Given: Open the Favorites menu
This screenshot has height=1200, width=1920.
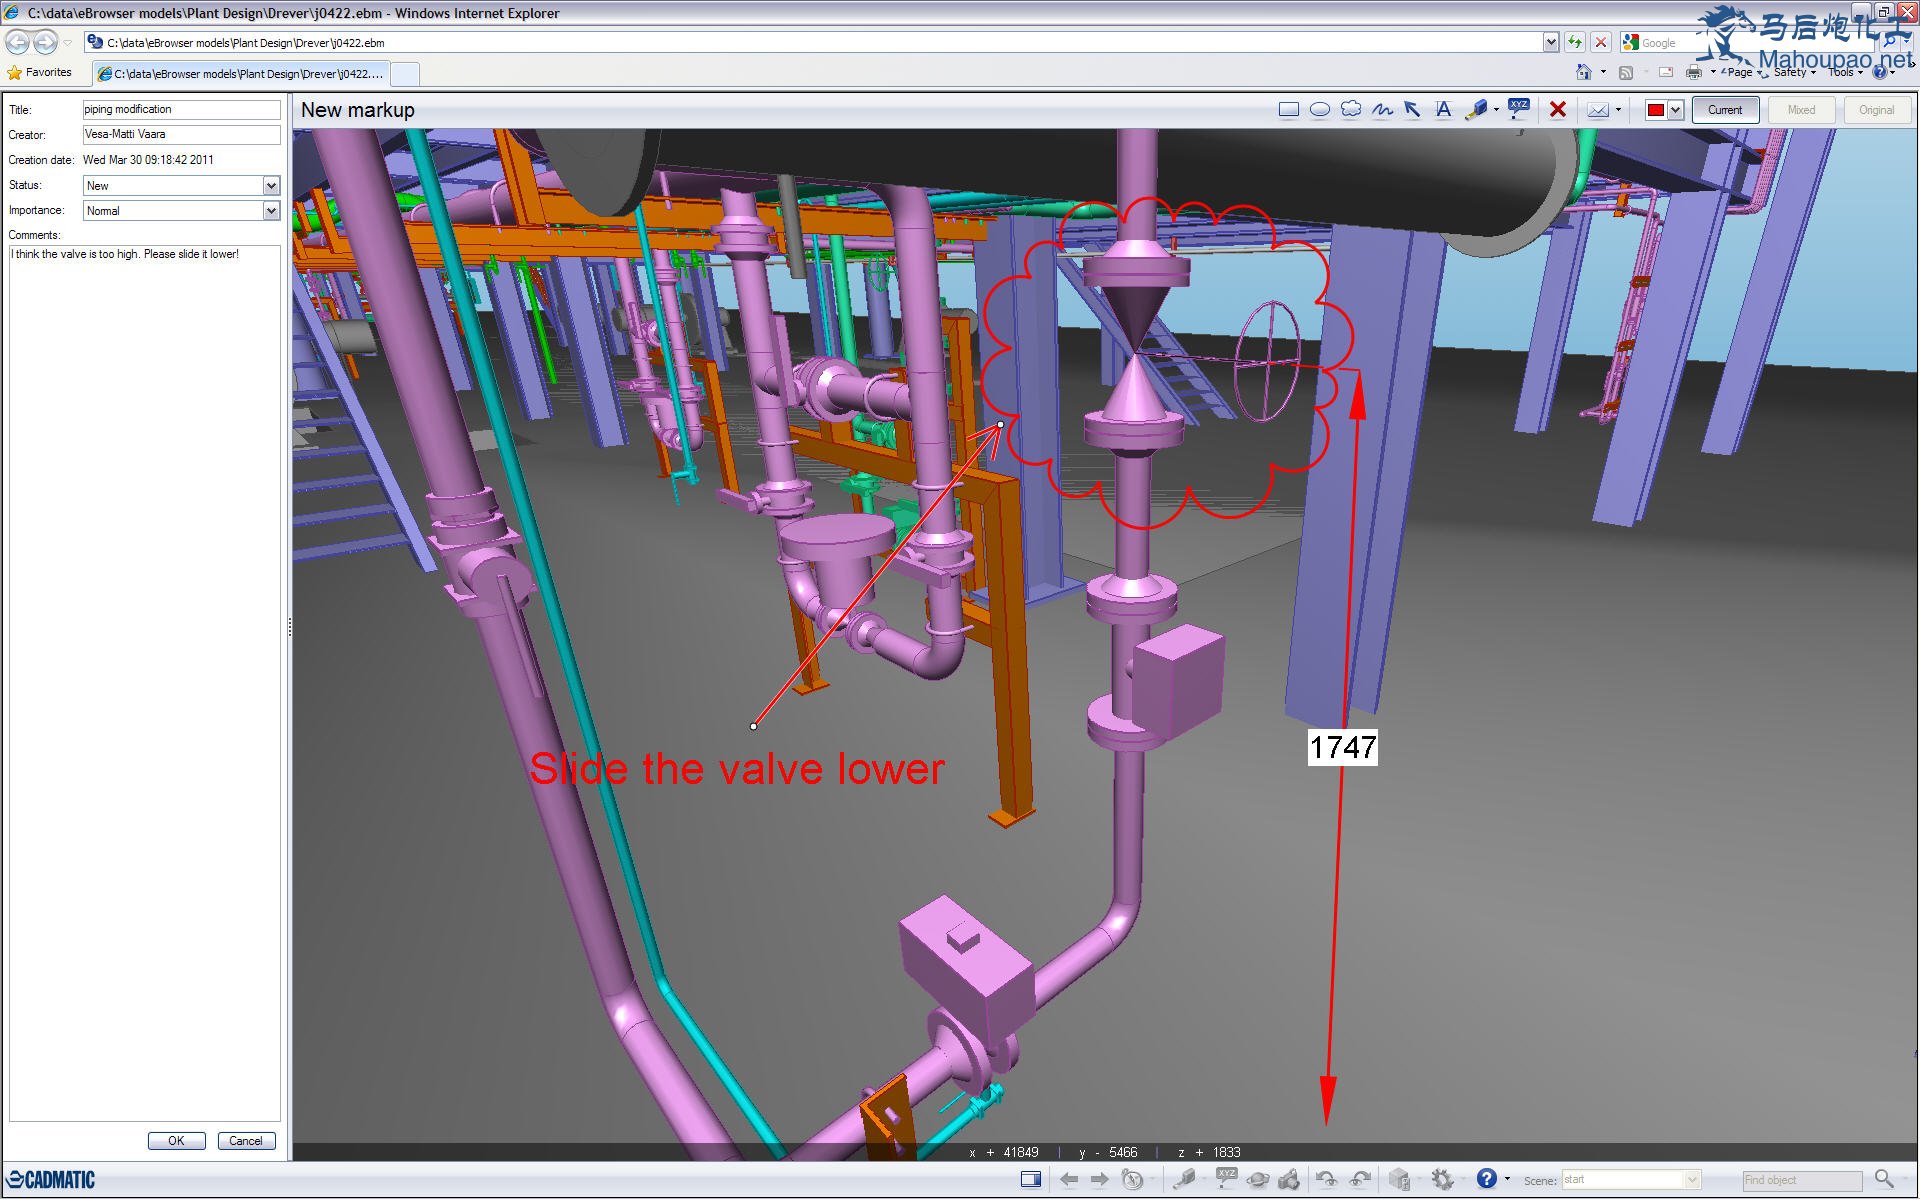Looking at the screenshot, I should coord(40,72).
